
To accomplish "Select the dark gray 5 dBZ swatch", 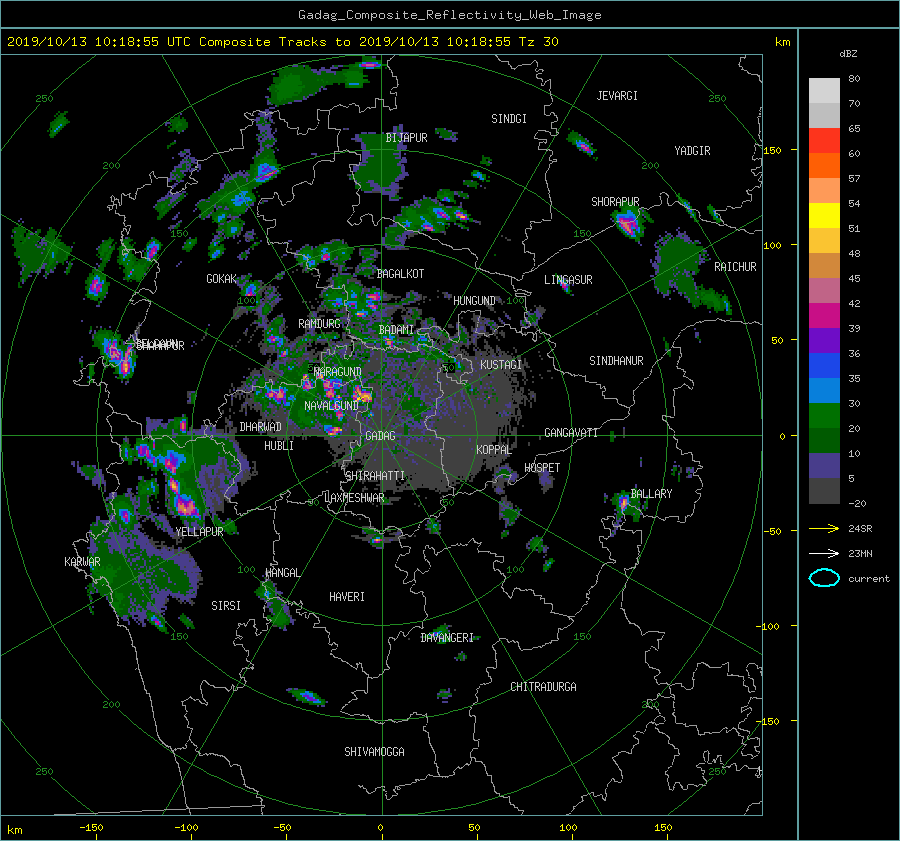I will click(824, 491).
